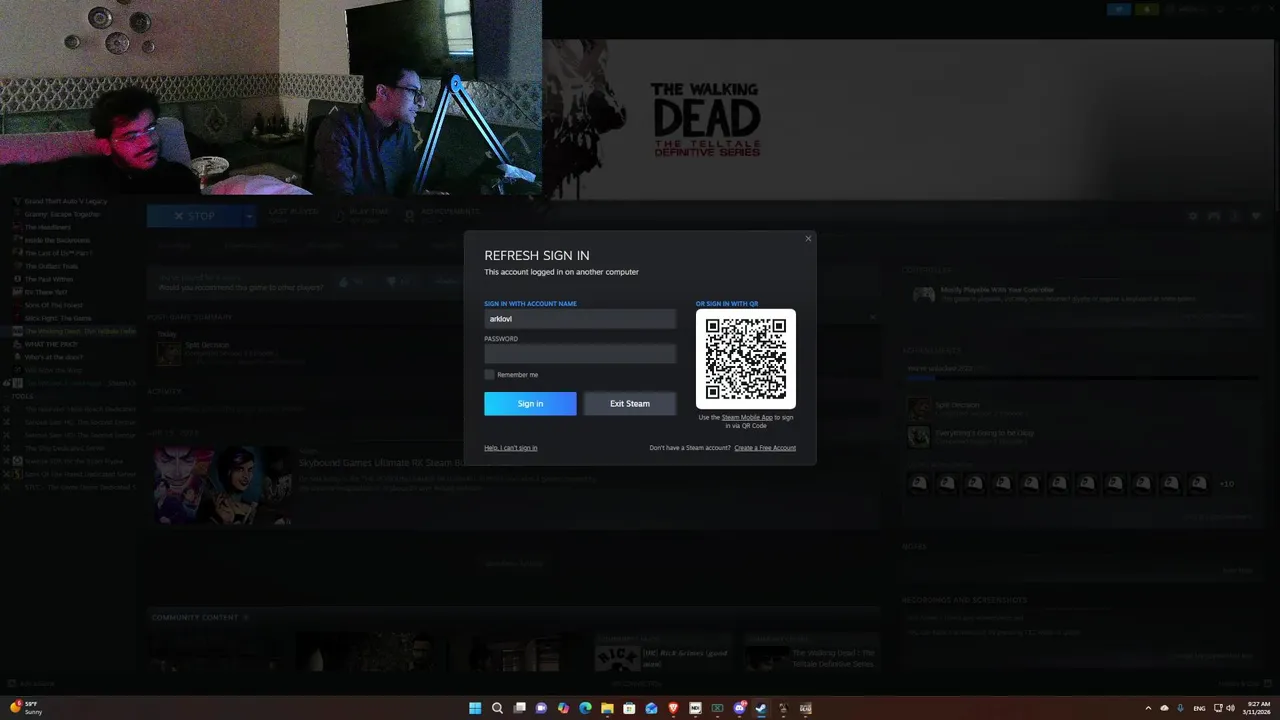Open the NDI app in the taskbar
1280x720 pixels.
(695, 708)
